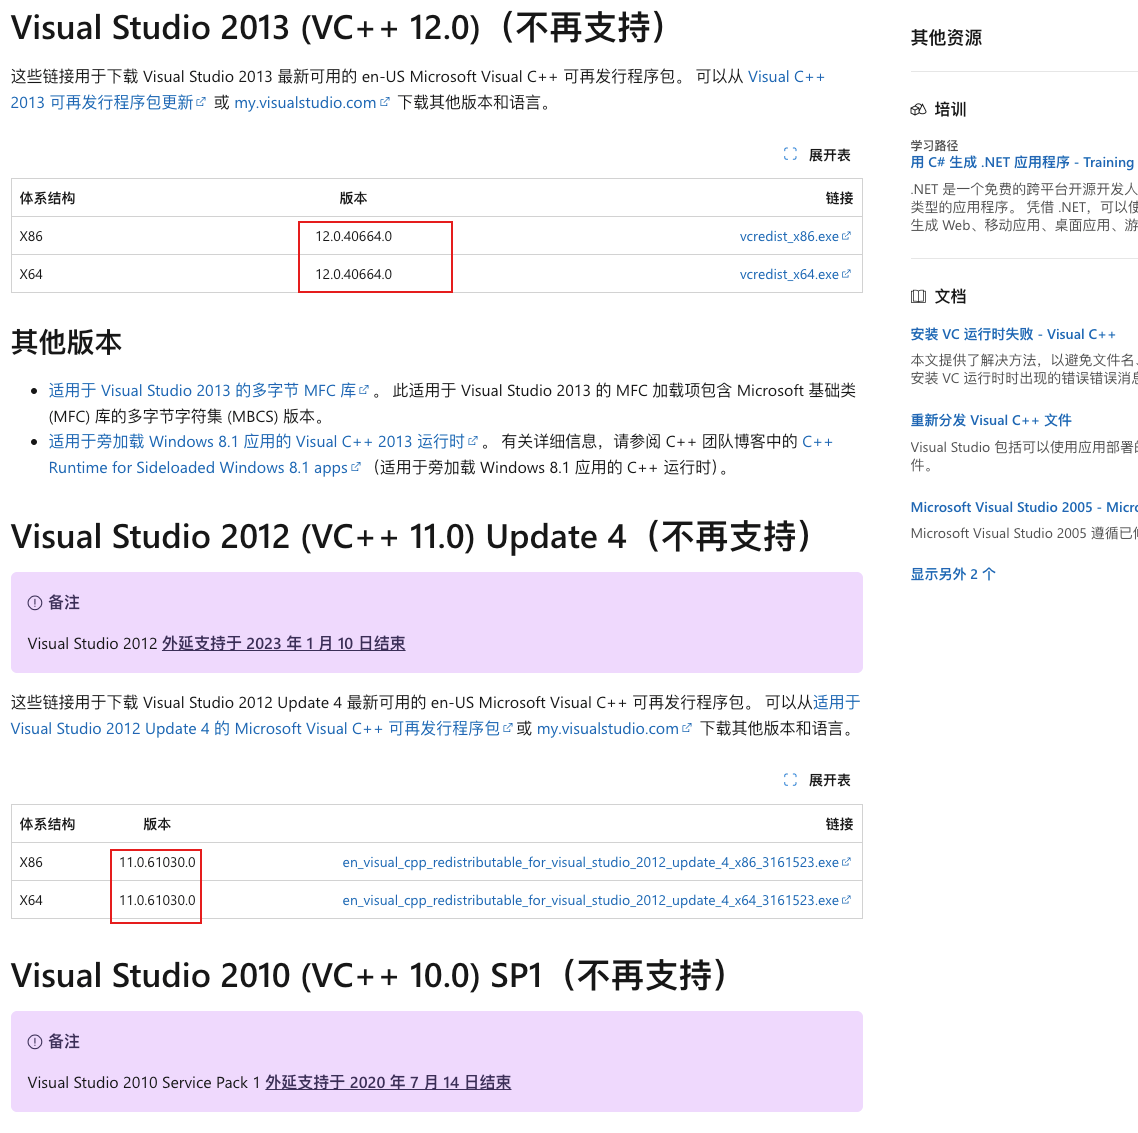Expand the Visual Studio 2013 table
1138x1133 pixels.
point(829,155)
